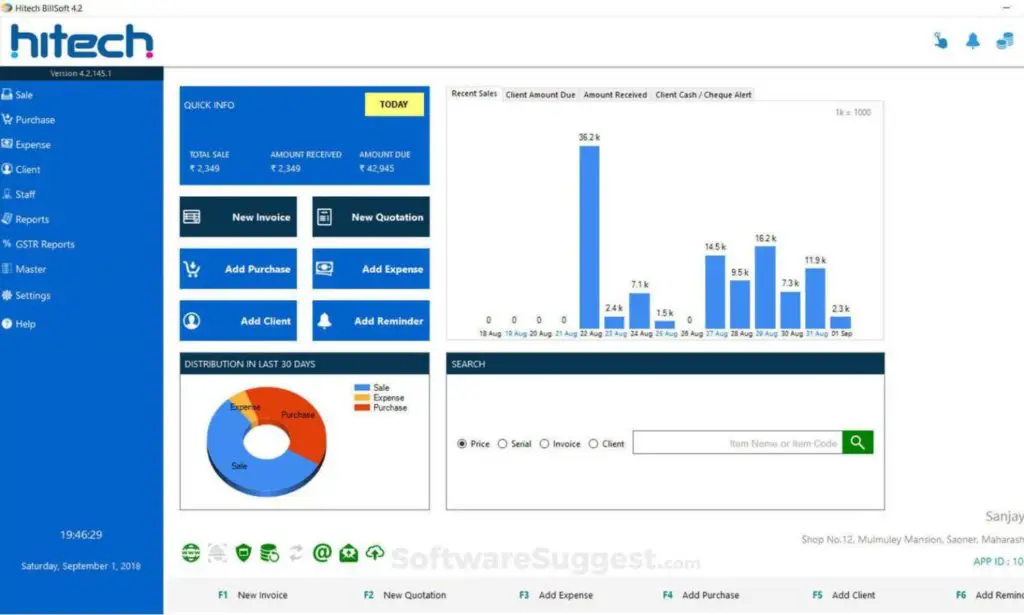1024x615 pixels.
Task: Click the green shield icon
Action: pyautogui.click(x=243, y=553)
